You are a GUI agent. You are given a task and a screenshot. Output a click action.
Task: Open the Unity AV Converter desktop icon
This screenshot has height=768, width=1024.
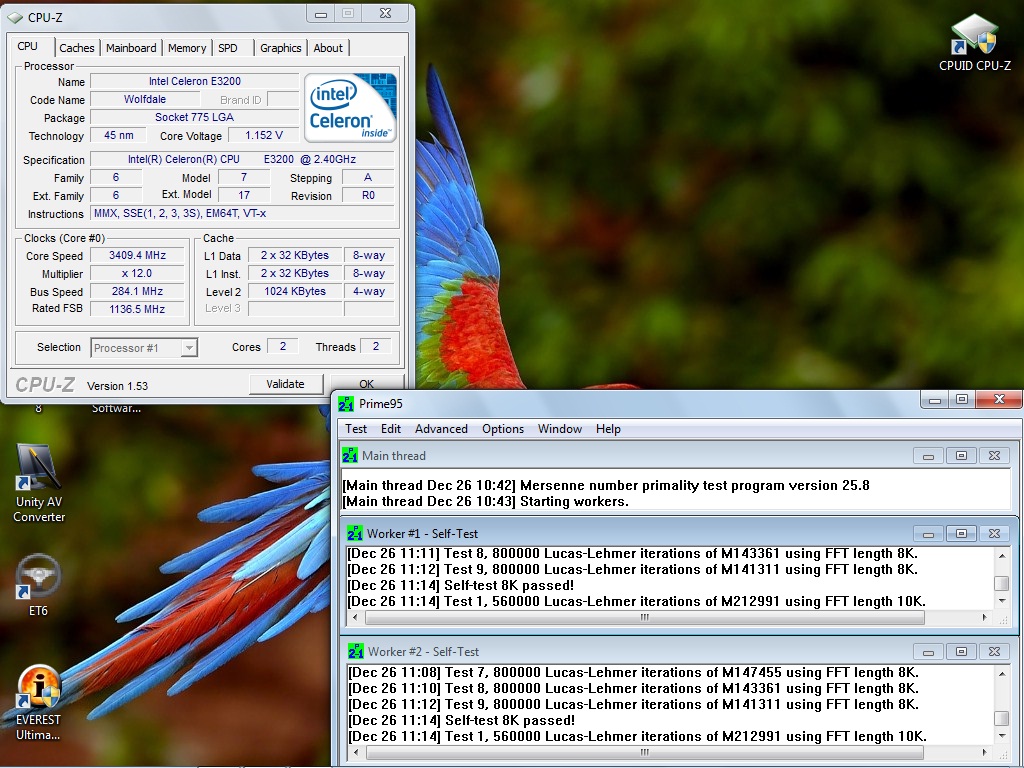[x=39, y=483]
